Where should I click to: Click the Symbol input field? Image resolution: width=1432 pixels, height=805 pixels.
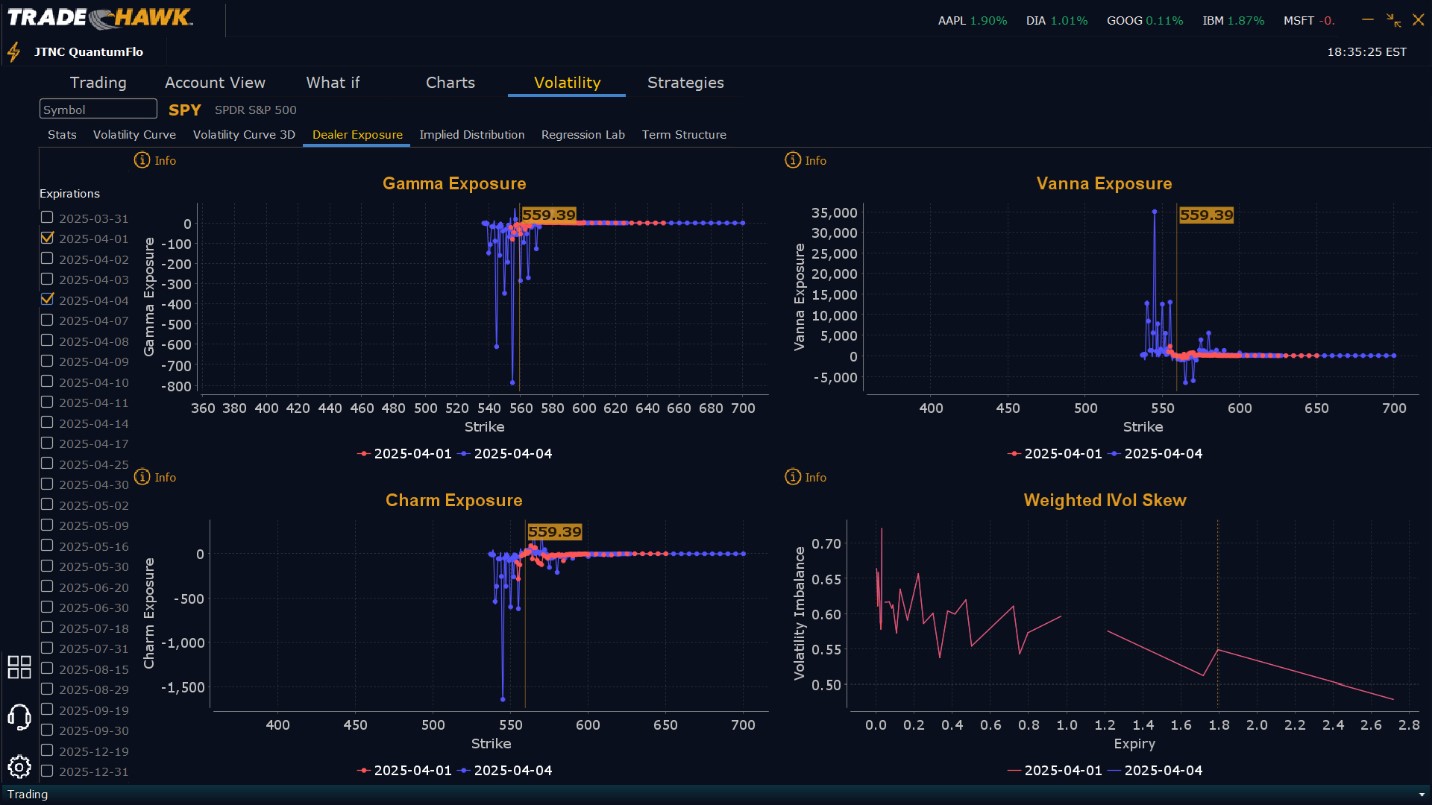tap(98, 109)
